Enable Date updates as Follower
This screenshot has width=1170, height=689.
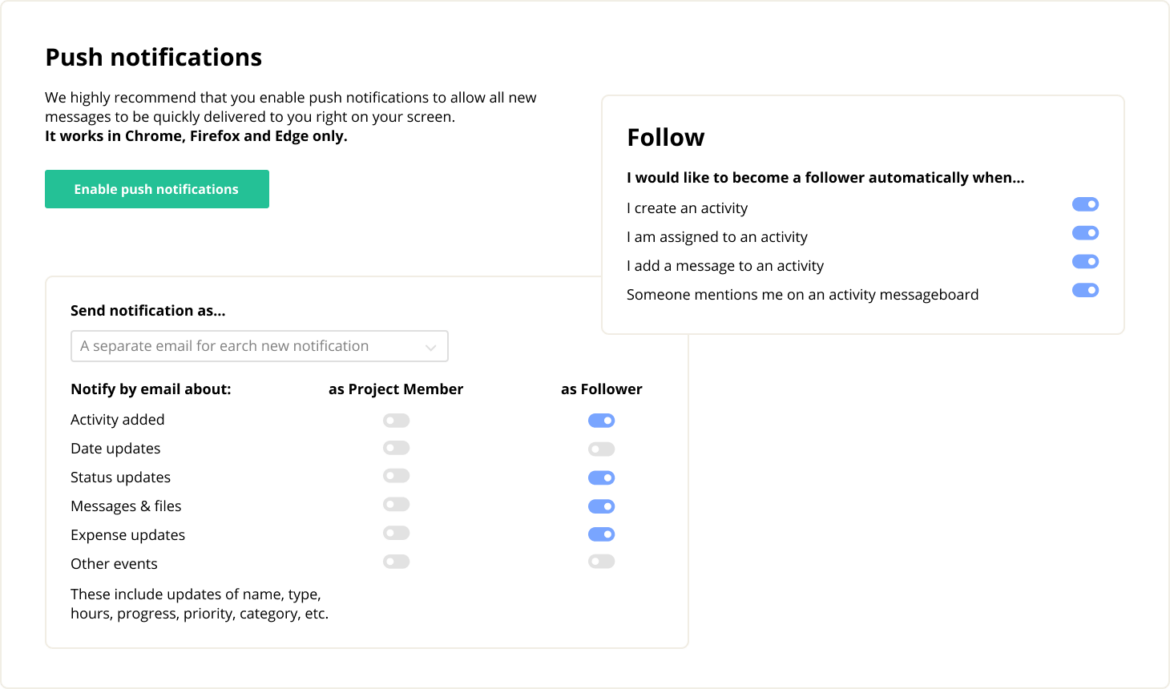pos(601,449)
